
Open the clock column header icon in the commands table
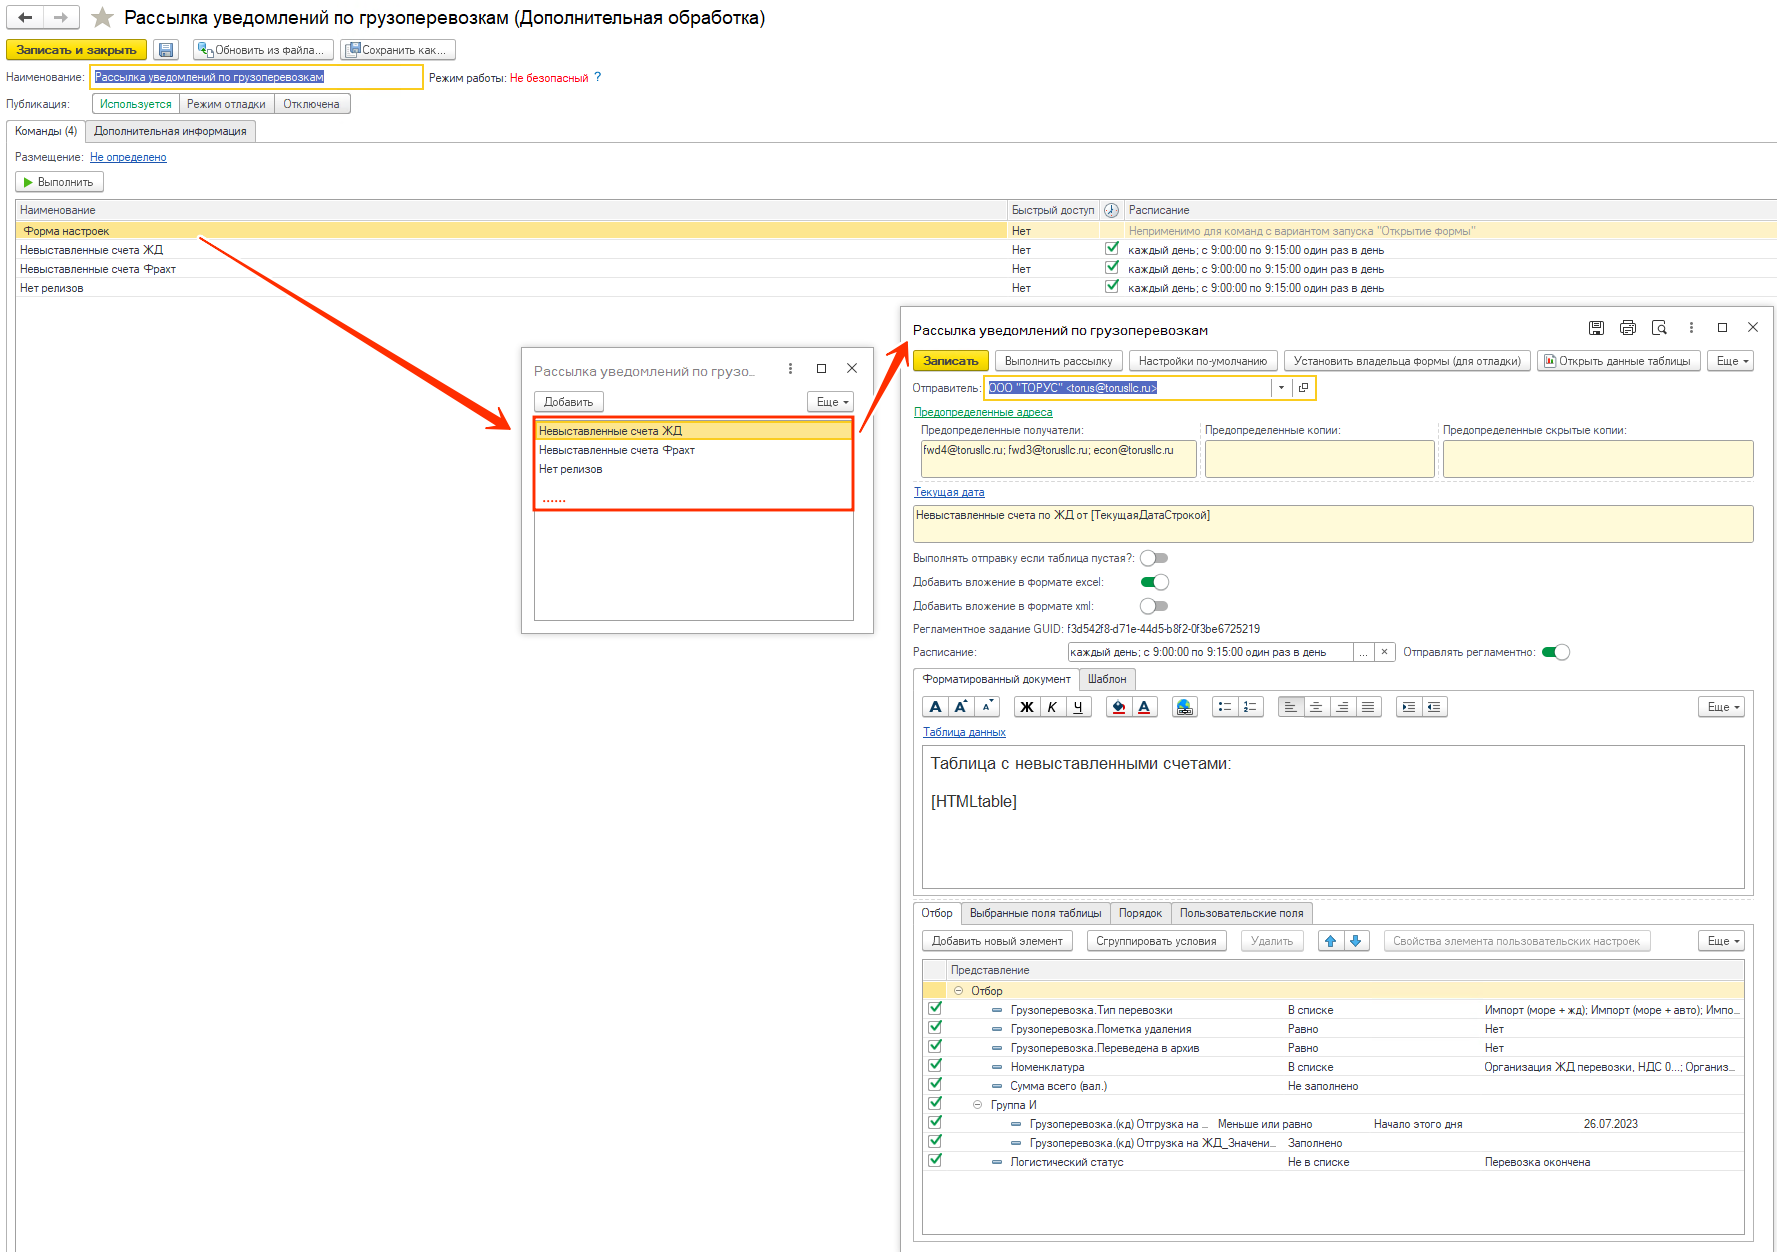1111,210
